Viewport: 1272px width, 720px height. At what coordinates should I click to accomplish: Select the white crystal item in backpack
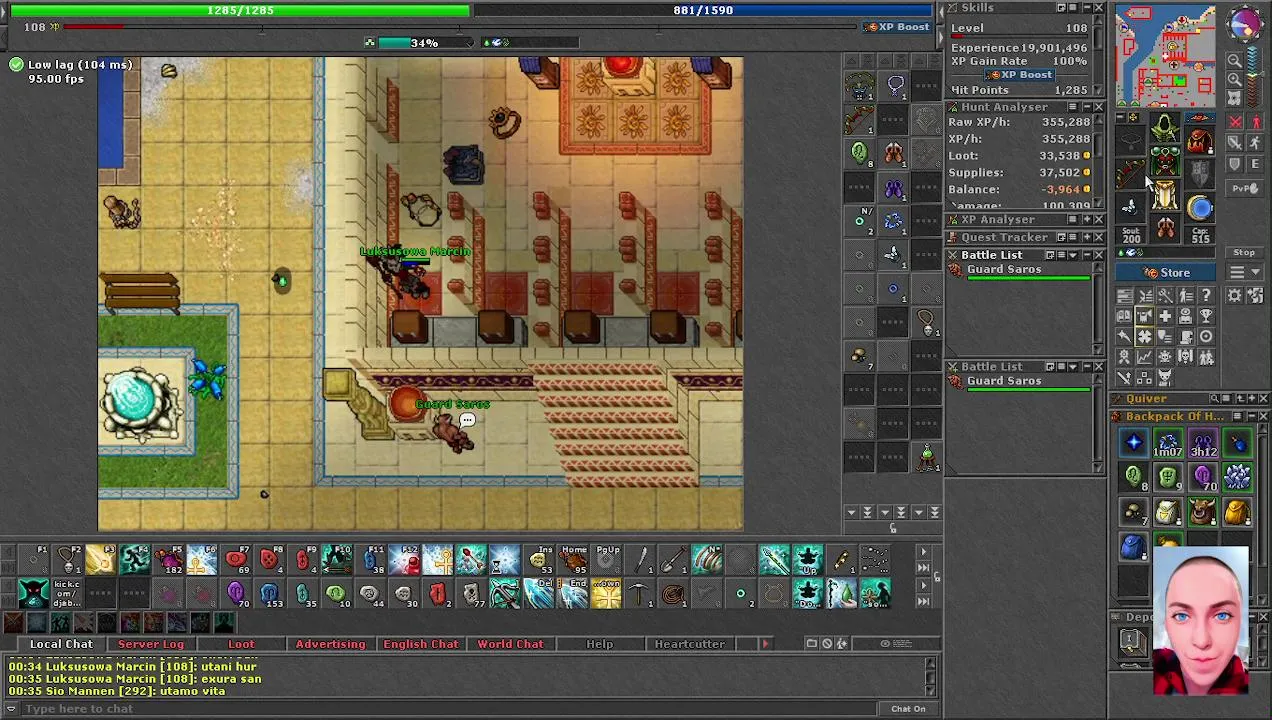coord(1237,478)
